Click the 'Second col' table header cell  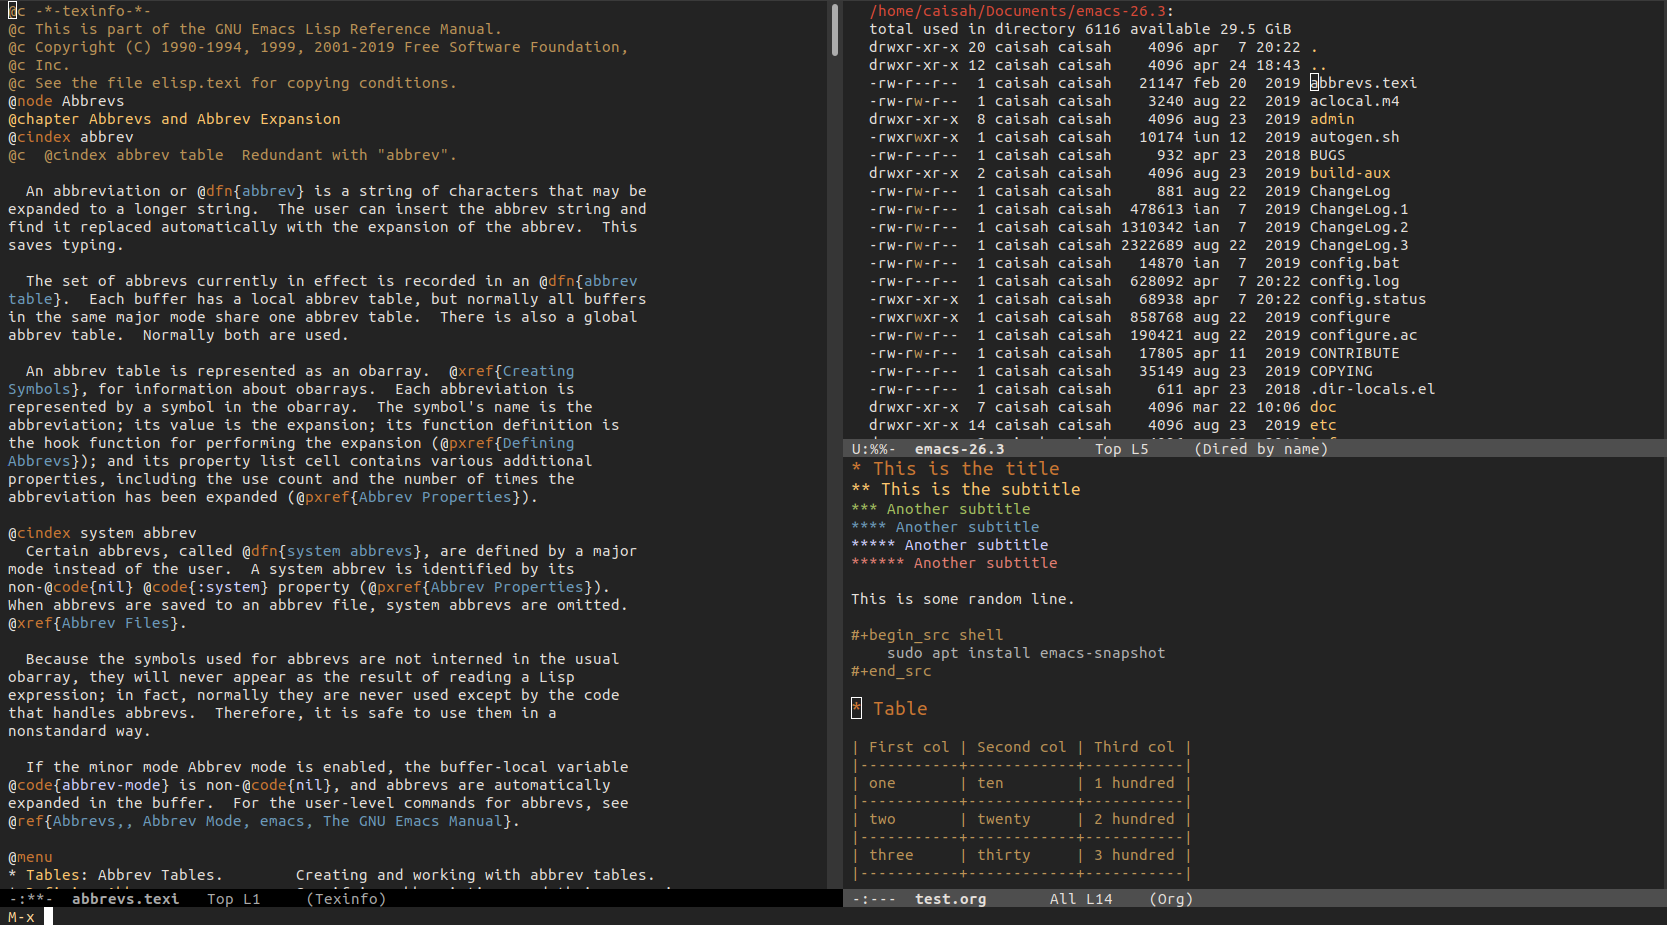tap(1021, 747)
